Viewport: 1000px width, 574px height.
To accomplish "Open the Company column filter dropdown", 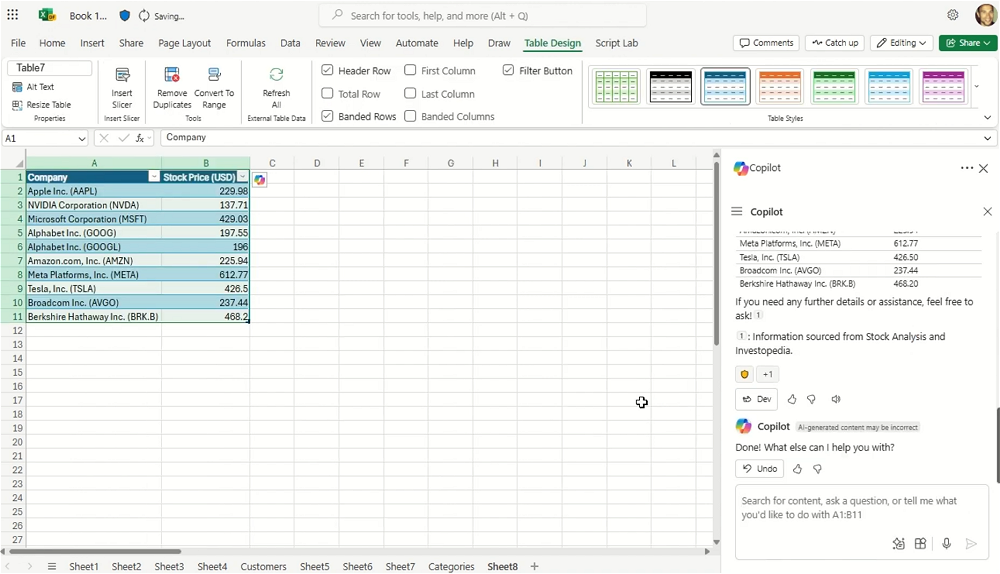I will tap(154, 177).
